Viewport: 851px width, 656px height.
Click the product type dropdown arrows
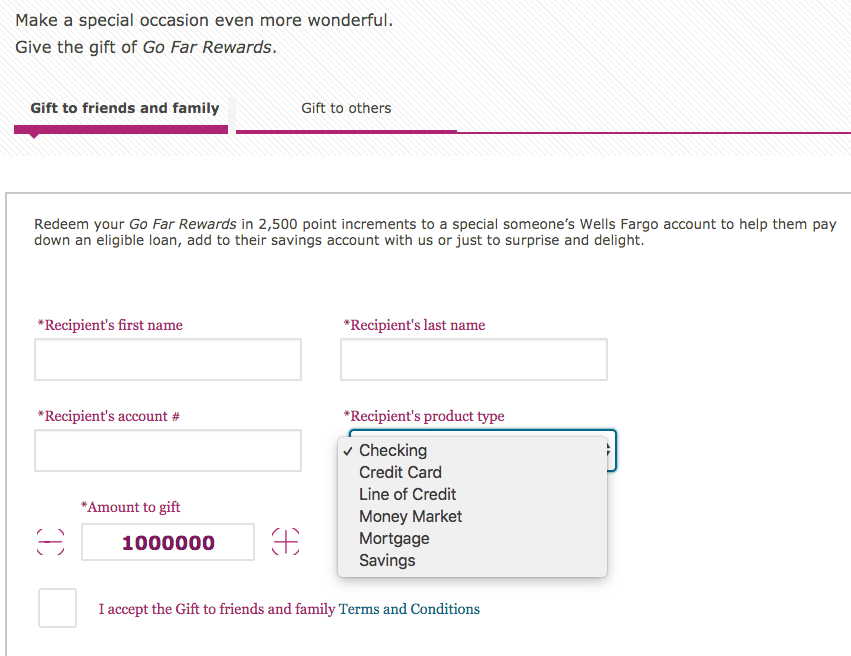coord(610,450)
